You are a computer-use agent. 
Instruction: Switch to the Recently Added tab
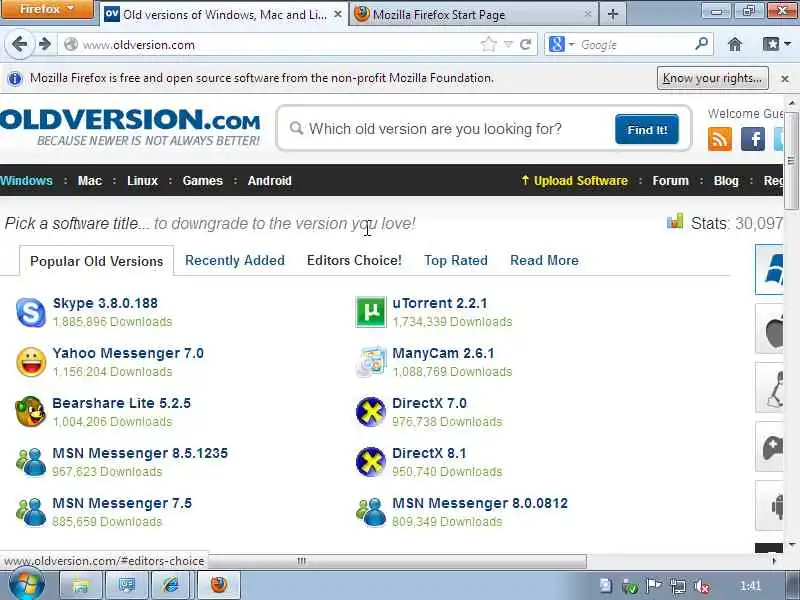[235, 260]
